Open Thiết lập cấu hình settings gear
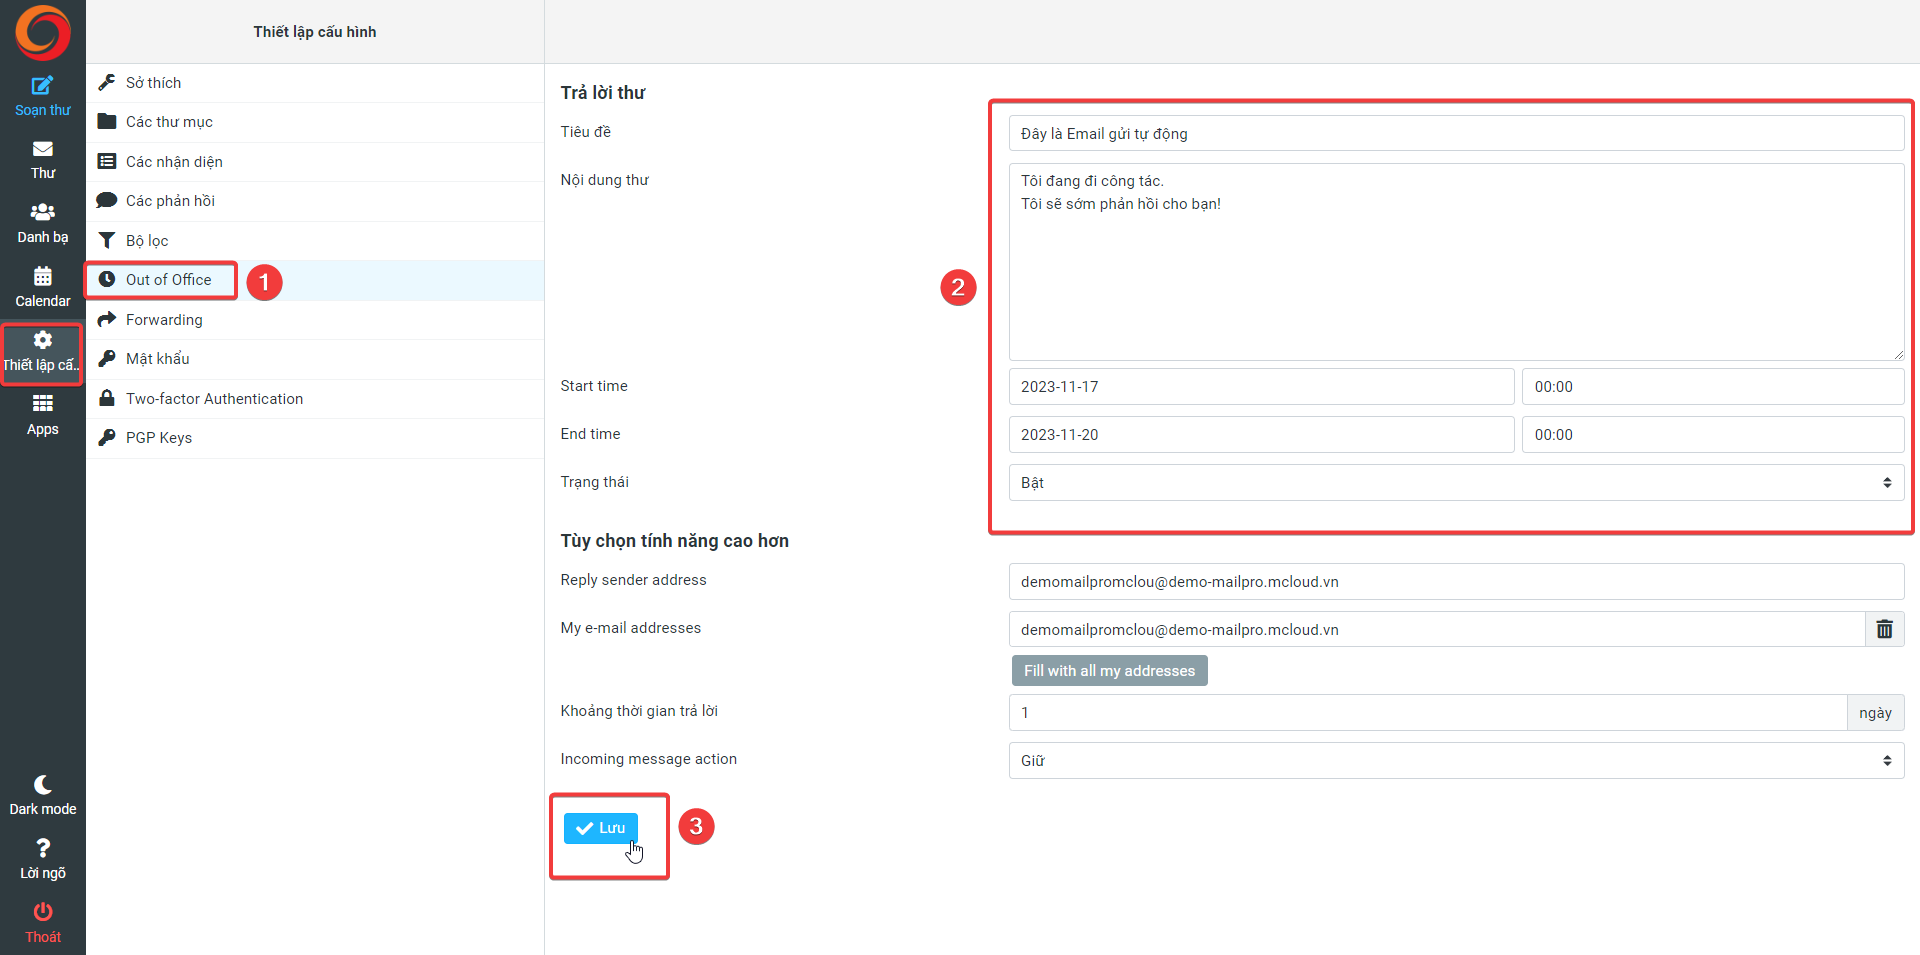 point(42,340)
